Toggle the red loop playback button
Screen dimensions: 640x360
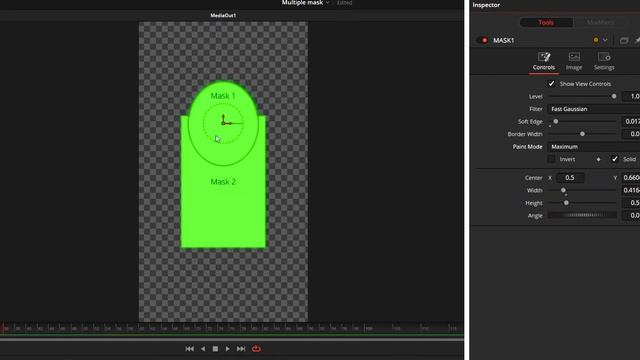(256, 349)
